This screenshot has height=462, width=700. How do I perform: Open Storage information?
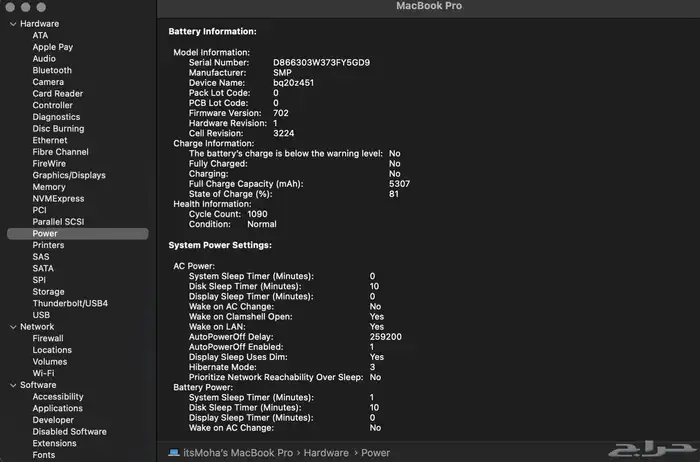point(48,291)
